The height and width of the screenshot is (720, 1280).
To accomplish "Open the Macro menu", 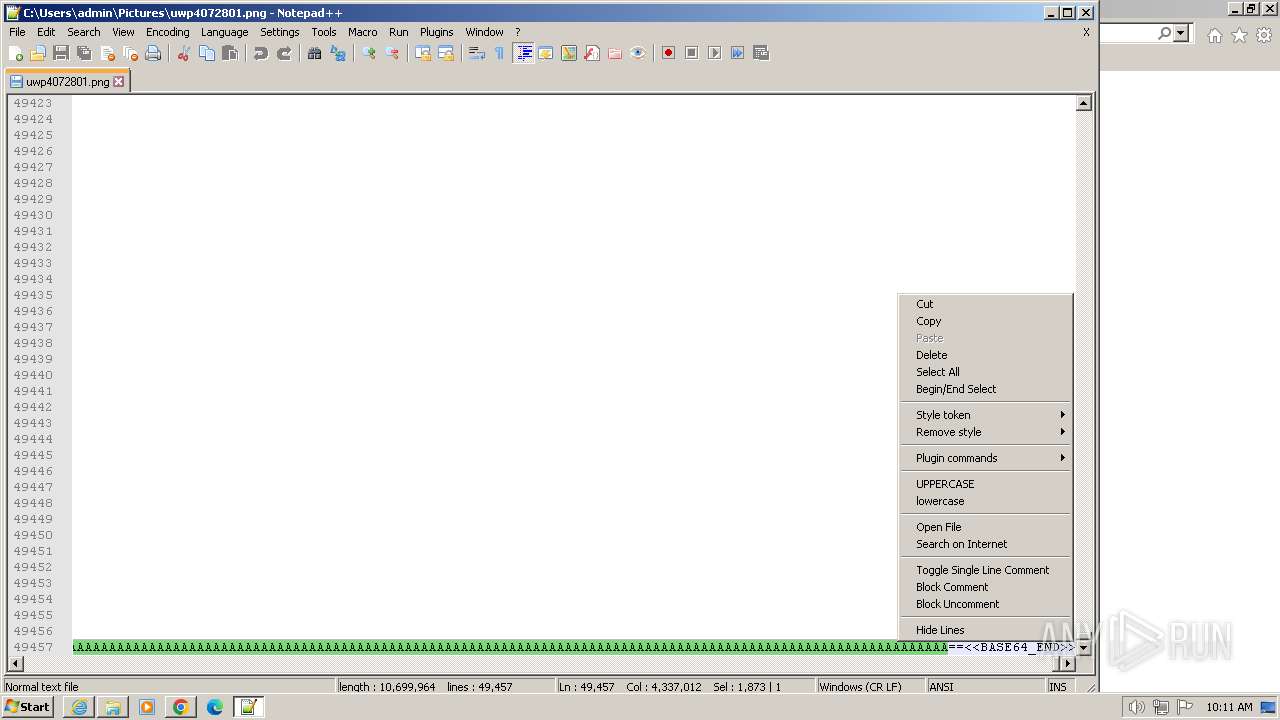I will point(362,32).
